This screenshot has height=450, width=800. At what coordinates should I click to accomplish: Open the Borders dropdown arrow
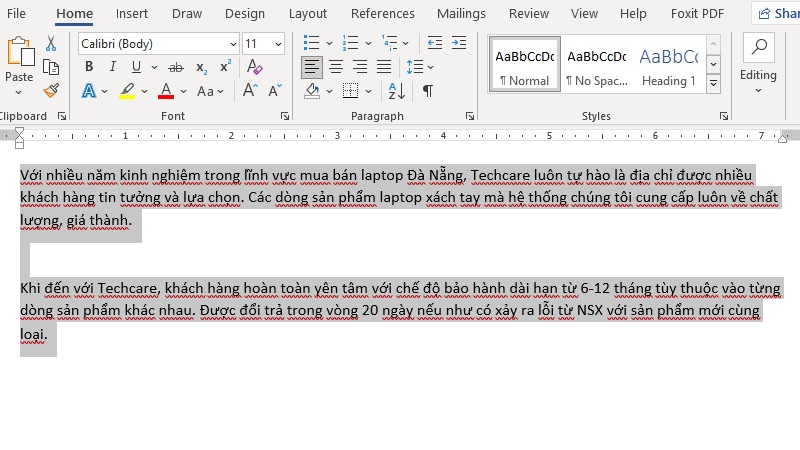pyautogui.click(x=368, y=92)
